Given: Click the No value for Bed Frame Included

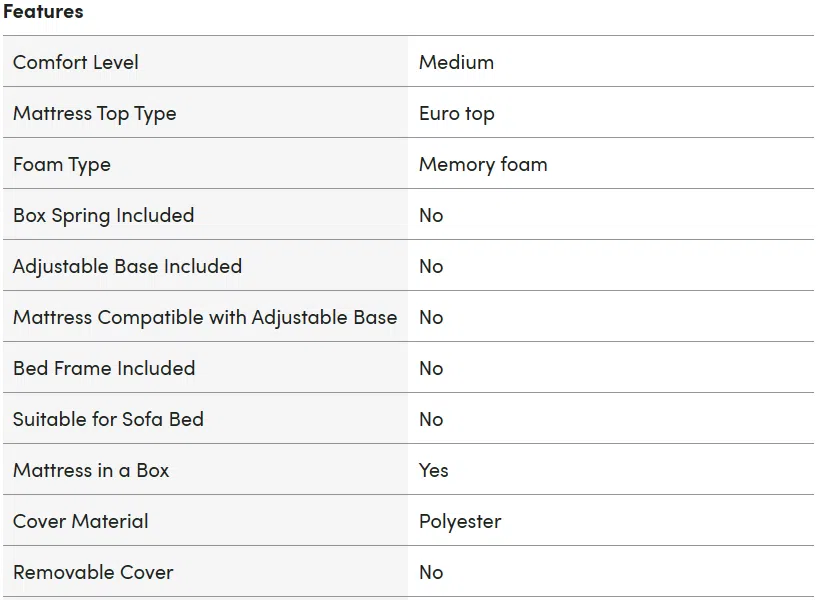Looking at the screenshot, I should [431, 368].
